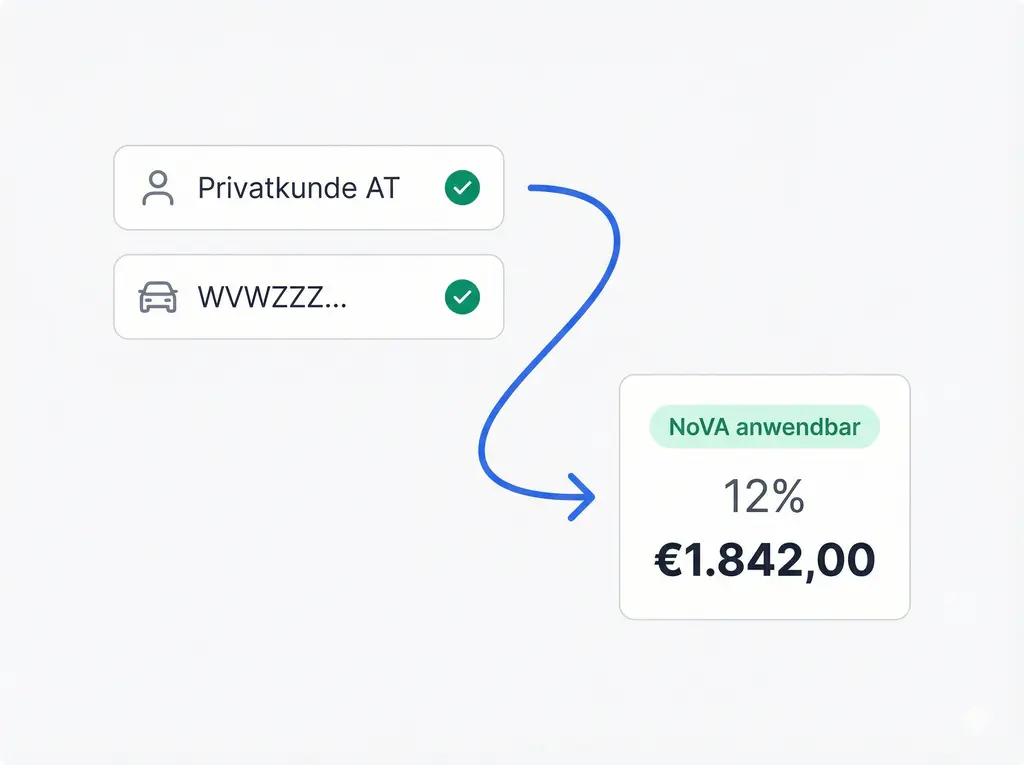This screenshot has height=765, width=1024.
Task: Click the AT country code text
Action: 382,188
